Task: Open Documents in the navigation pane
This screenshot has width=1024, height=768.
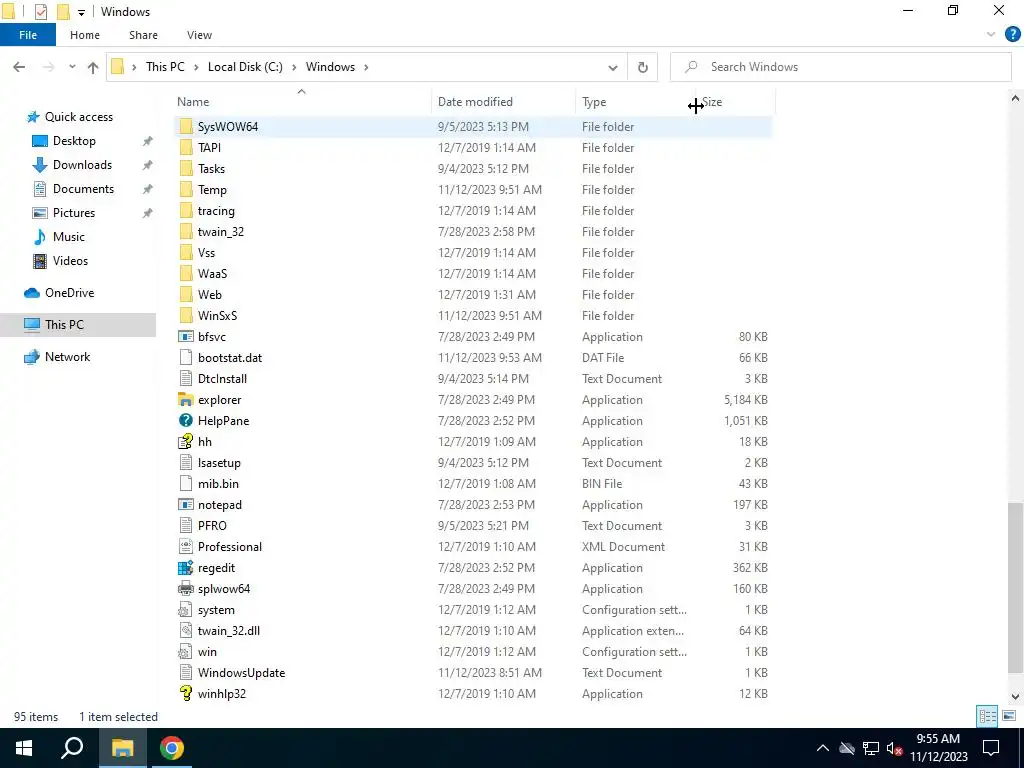Action: coord(83,189)
